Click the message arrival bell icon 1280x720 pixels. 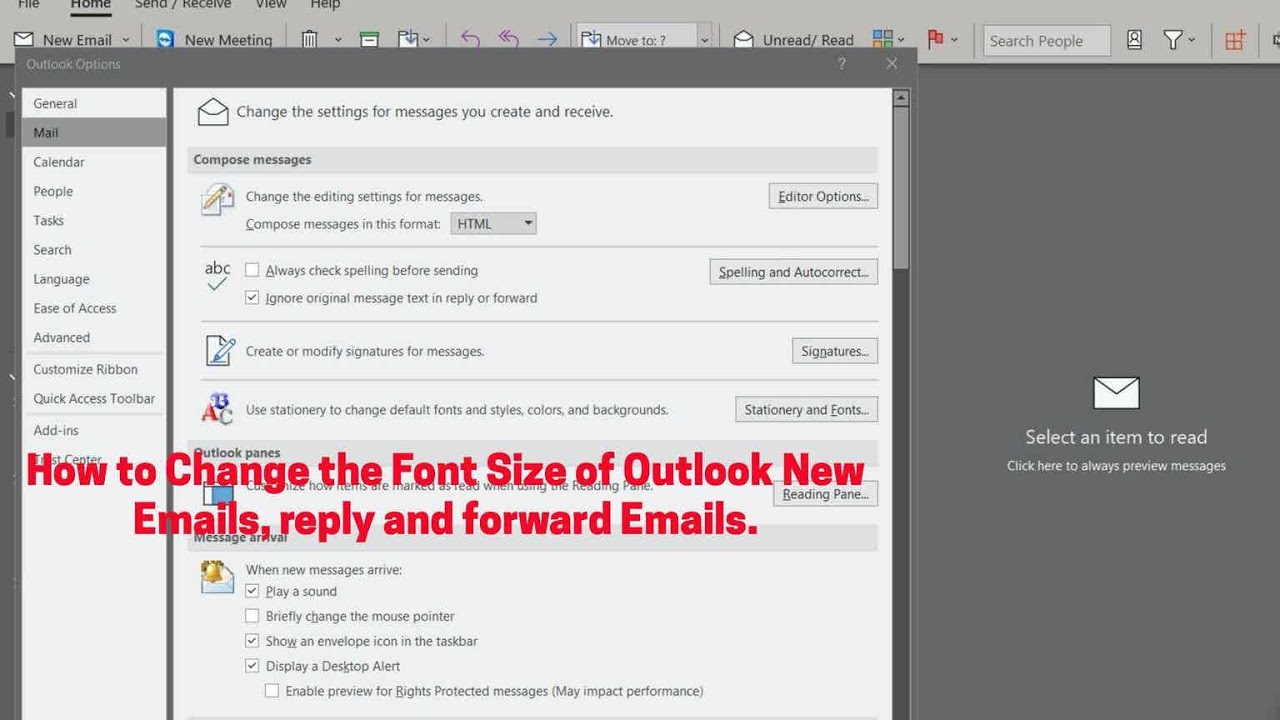click(217, 577)
